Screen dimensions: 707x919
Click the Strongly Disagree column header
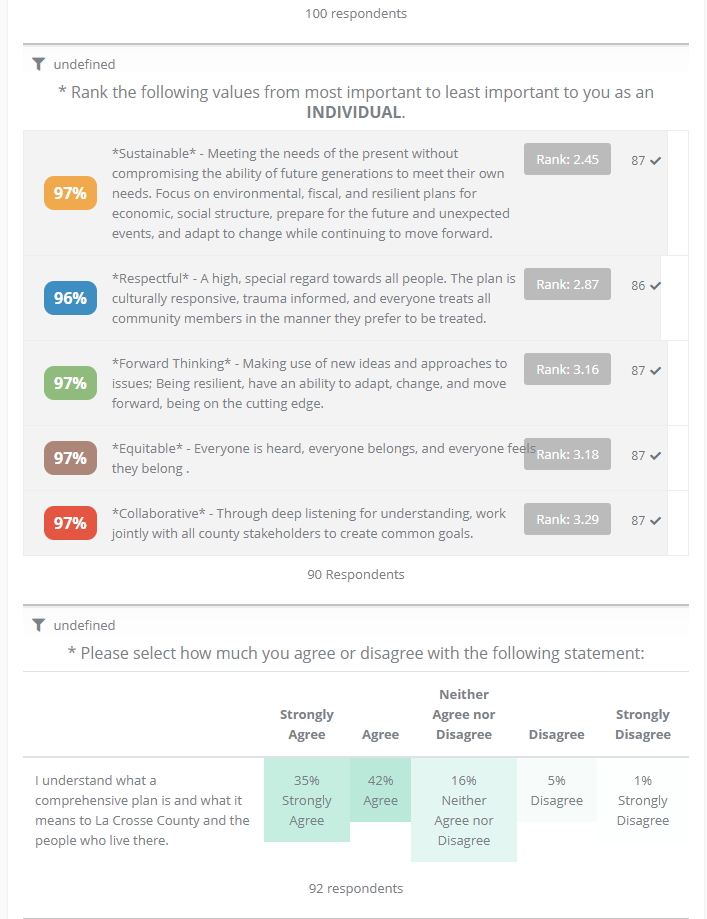coord(642,724)
